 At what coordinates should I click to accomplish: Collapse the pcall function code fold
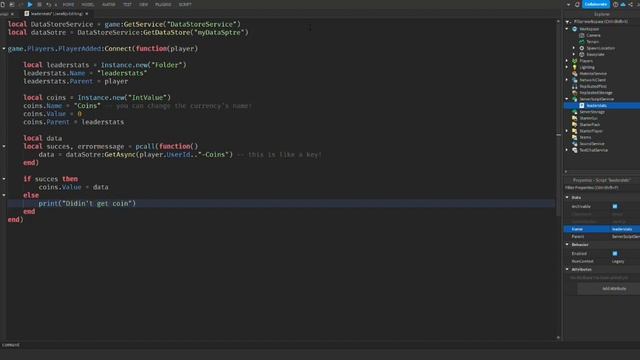(x=4, y=146)
